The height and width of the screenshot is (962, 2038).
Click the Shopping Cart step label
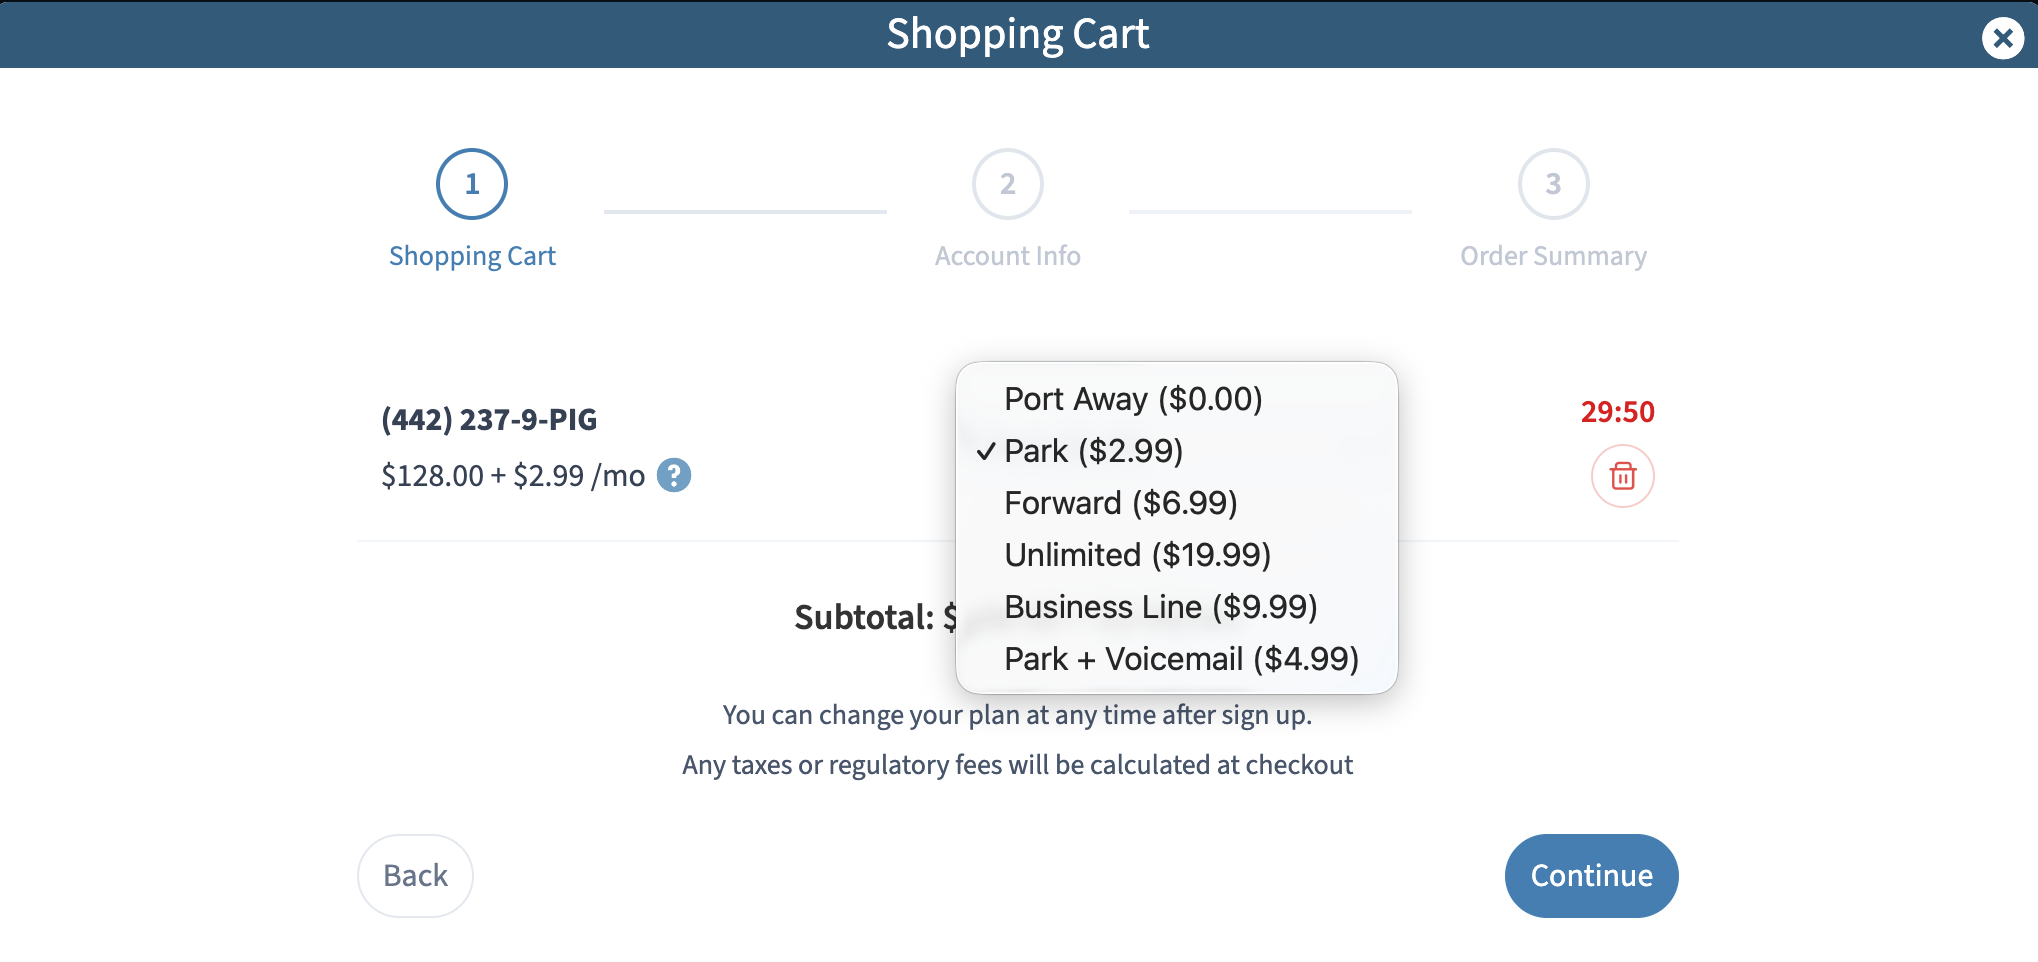click(472, 257)
